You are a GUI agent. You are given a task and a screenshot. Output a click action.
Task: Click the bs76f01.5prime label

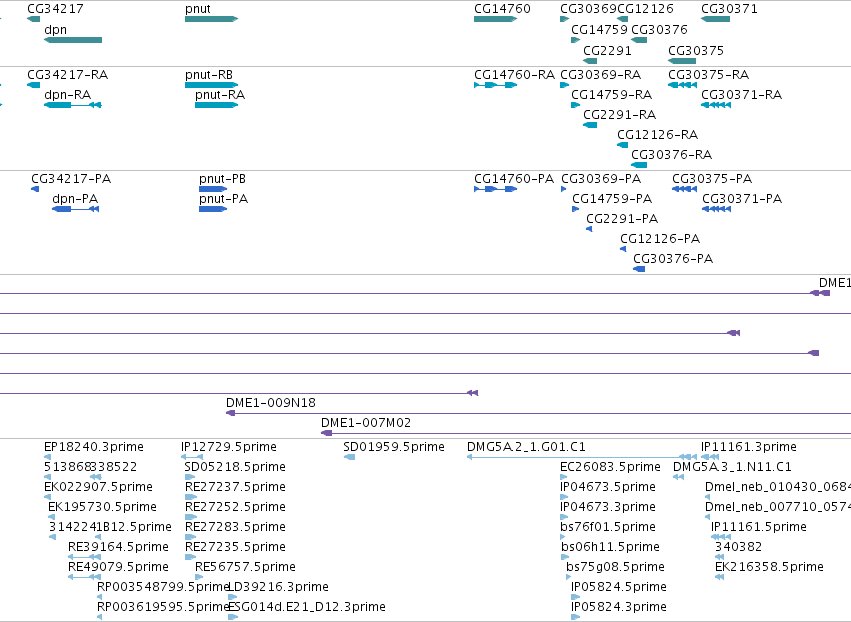pyautogui.click(x=608, y=527)
